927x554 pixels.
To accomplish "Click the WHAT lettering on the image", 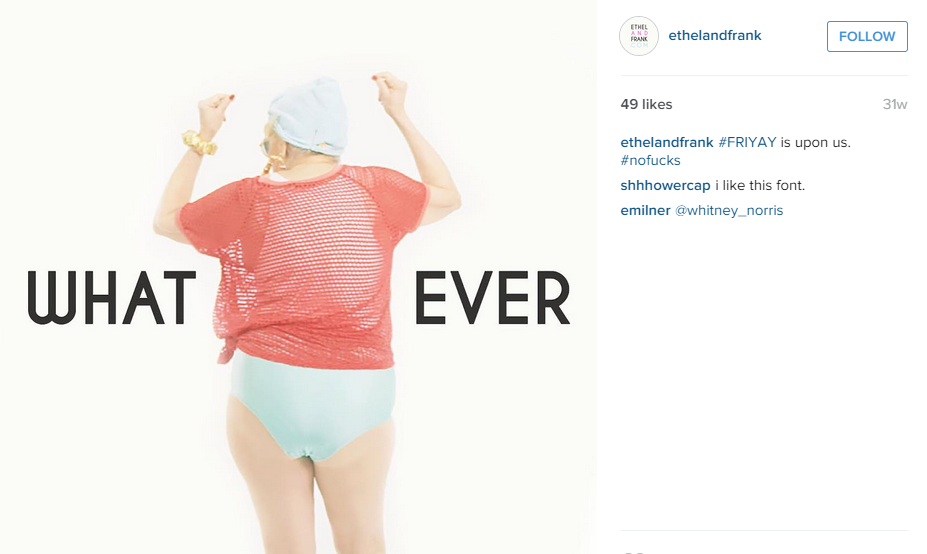I will tap(111, 297).
